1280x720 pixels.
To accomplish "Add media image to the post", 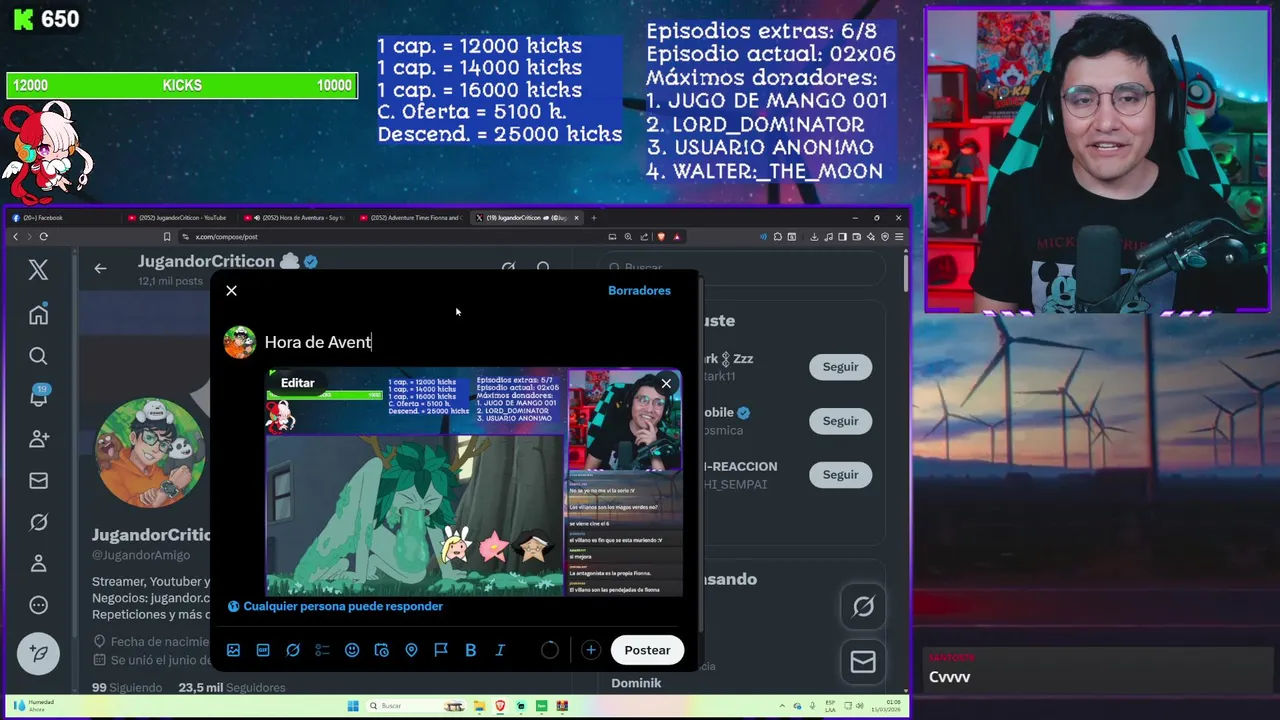I will pos(233,650).
